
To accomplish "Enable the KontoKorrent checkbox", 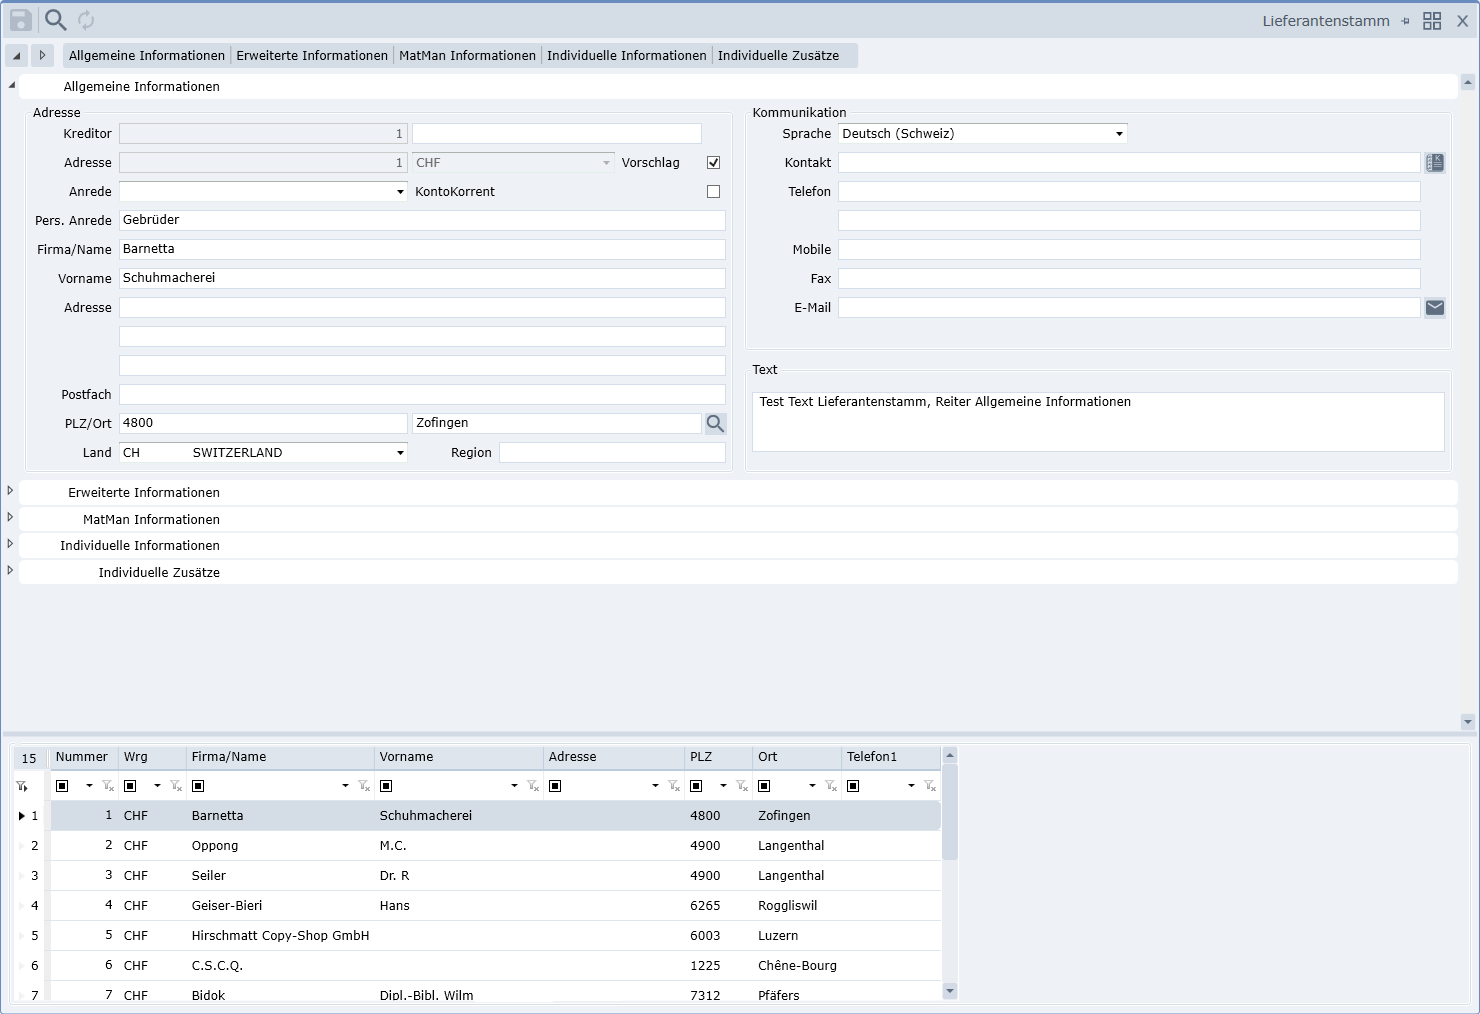I will pos(714,192).
